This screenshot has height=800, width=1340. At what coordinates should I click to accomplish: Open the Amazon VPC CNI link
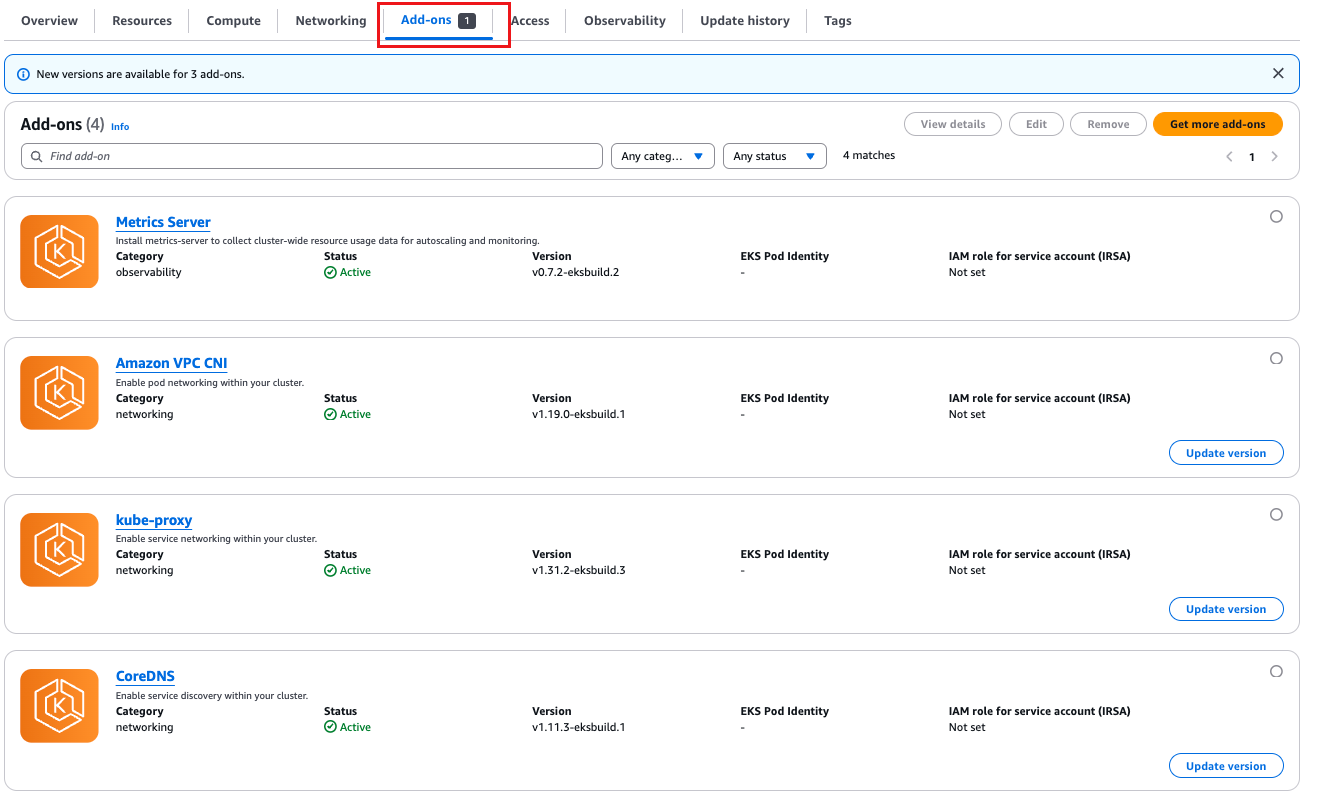(172, 363)
